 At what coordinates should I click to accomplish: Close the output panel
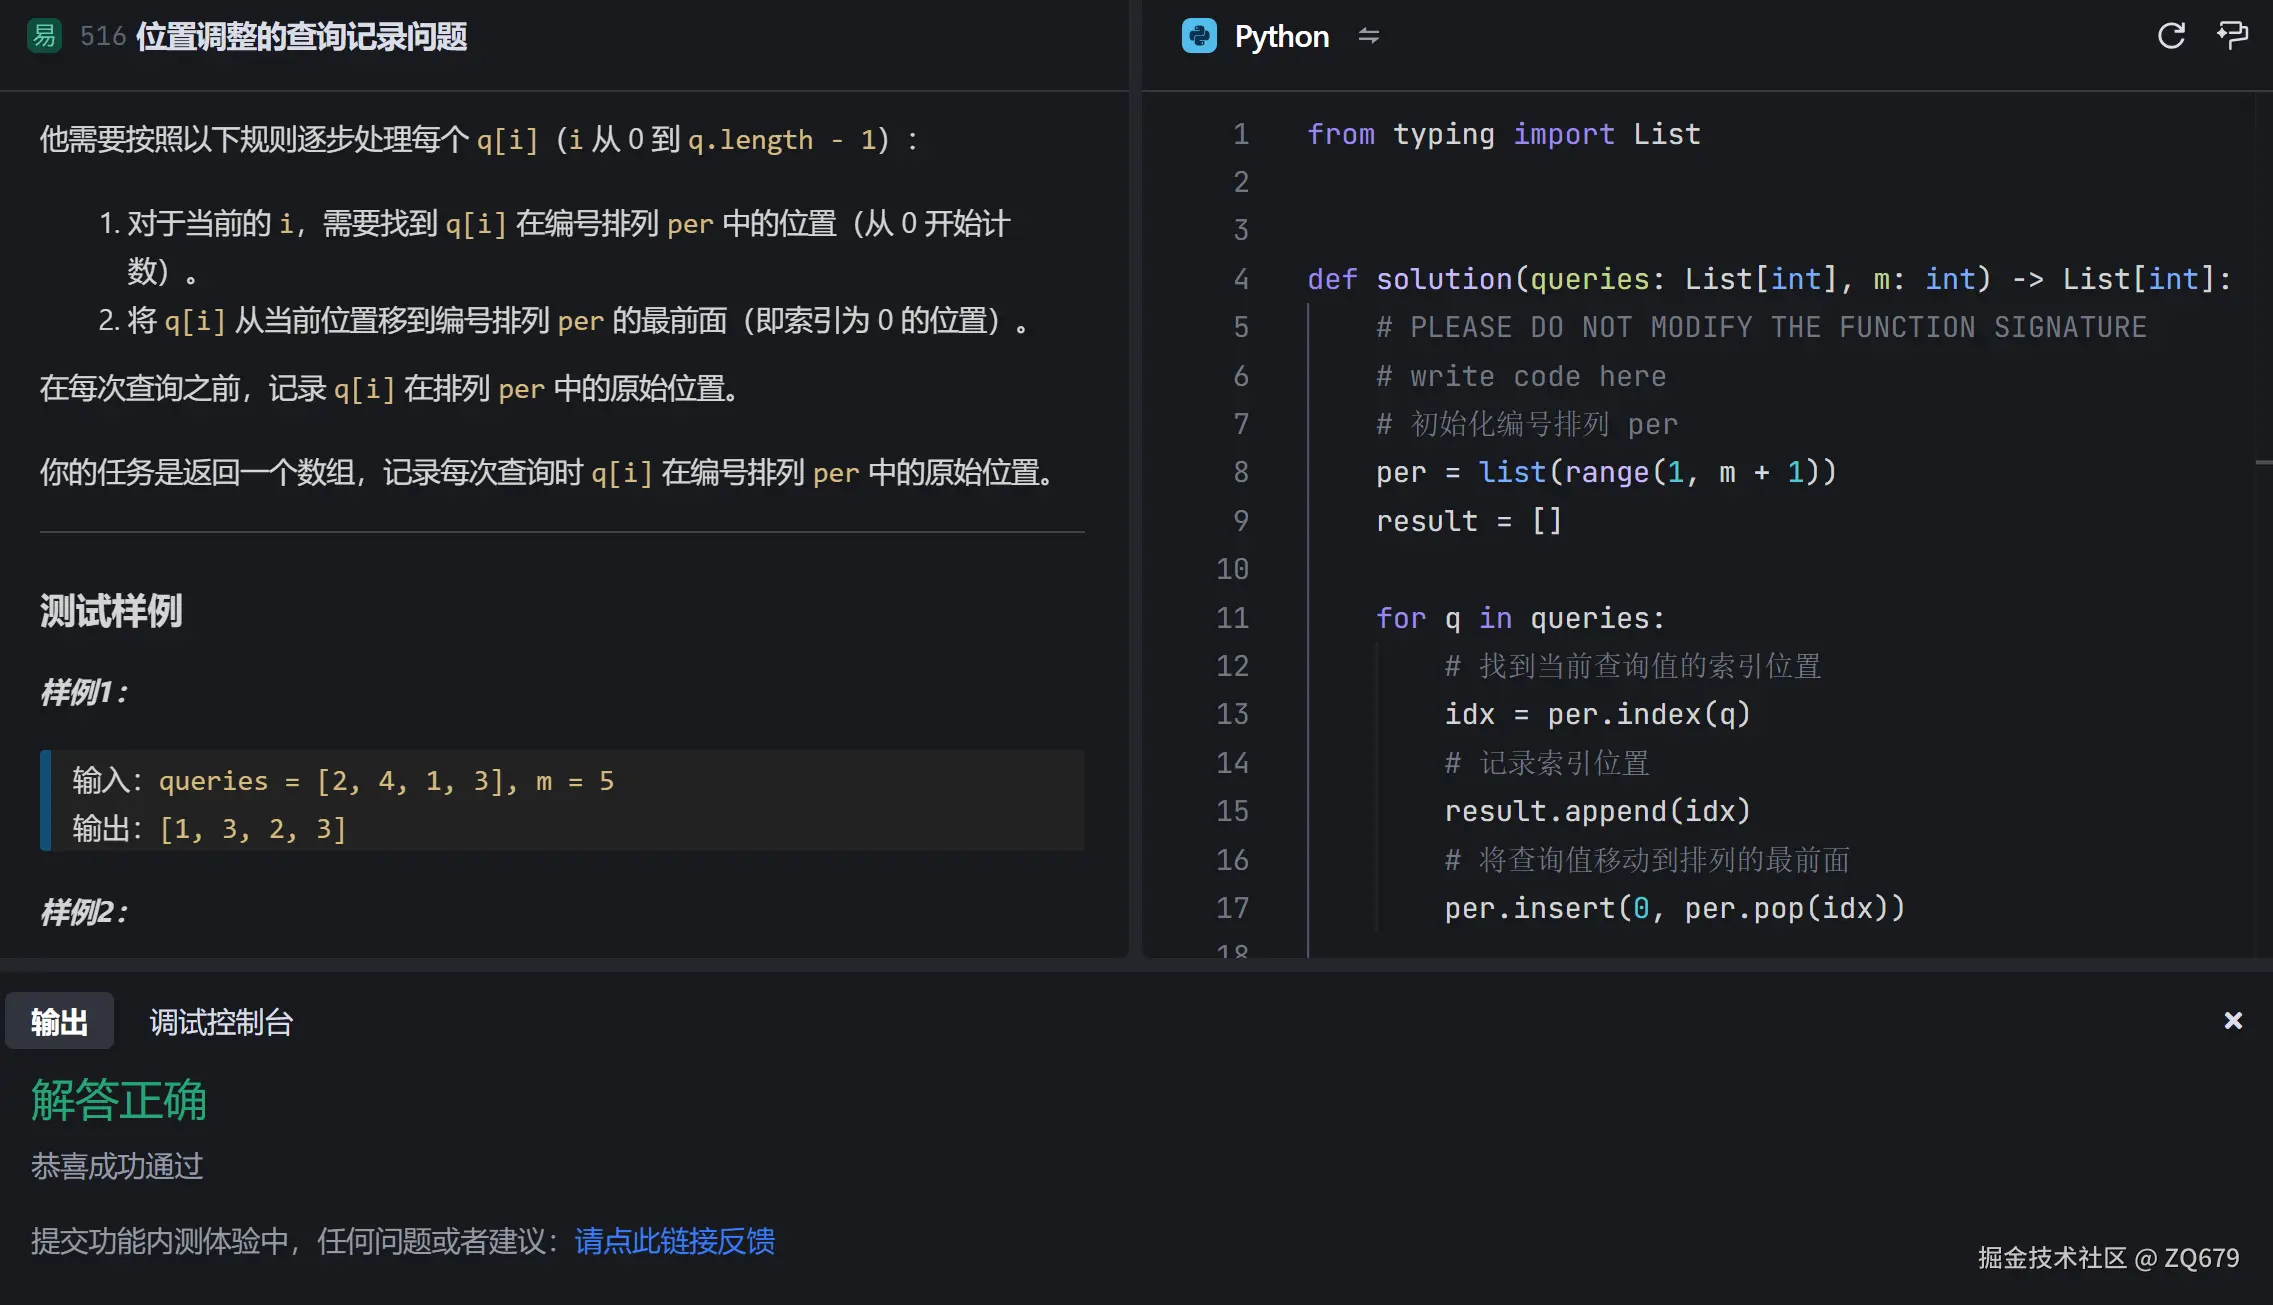2231,1020
